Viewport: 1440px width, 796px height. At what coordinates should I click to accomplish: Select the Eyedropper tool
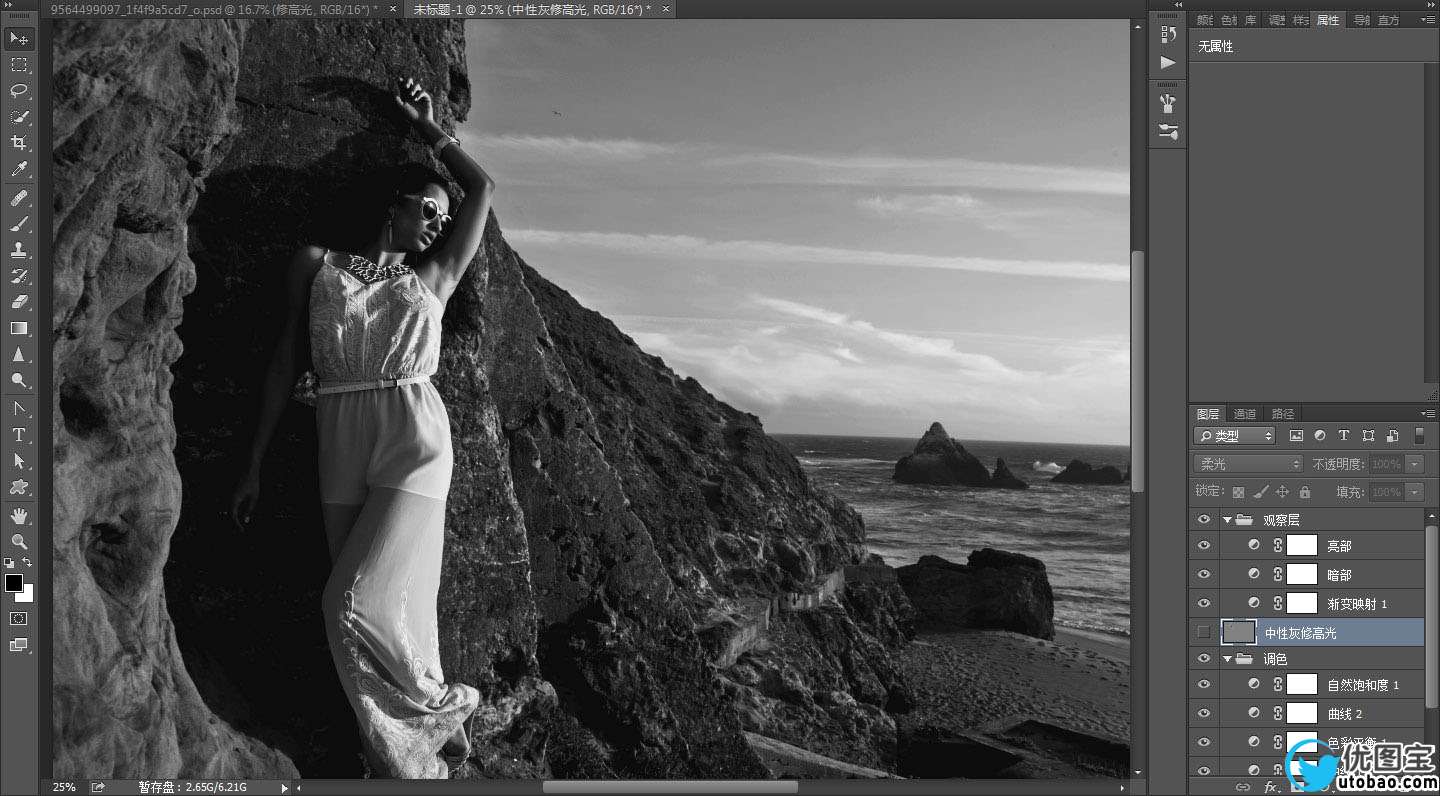coord(18,169)
